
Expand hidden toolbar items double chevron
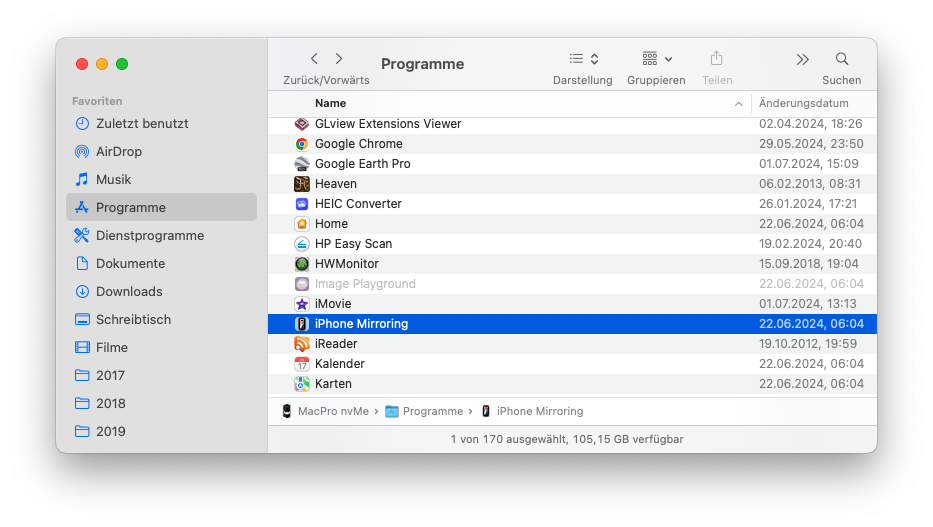803,59
